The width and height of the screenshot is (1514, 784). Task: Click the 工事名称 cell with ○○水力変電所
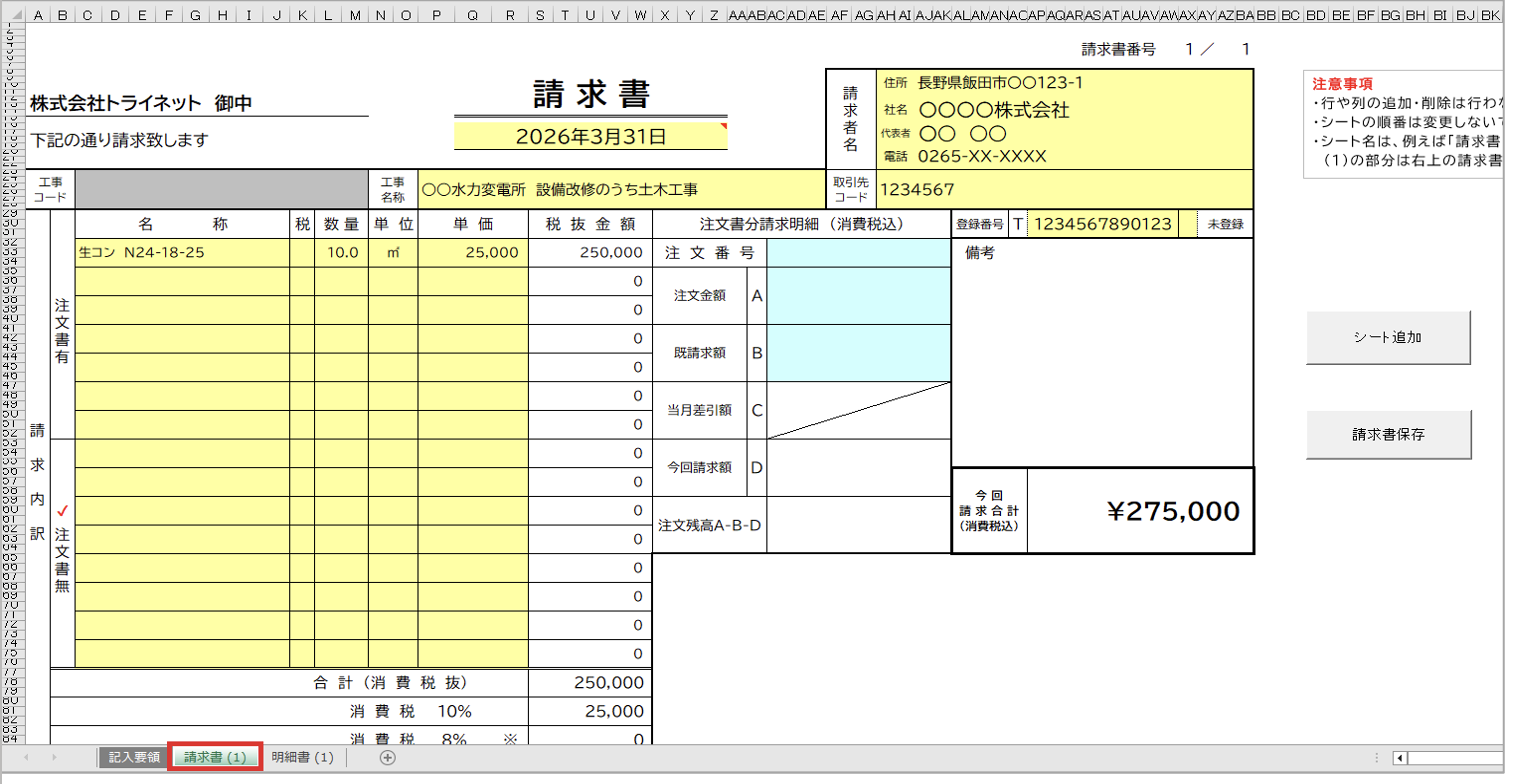tap(620, 189)
